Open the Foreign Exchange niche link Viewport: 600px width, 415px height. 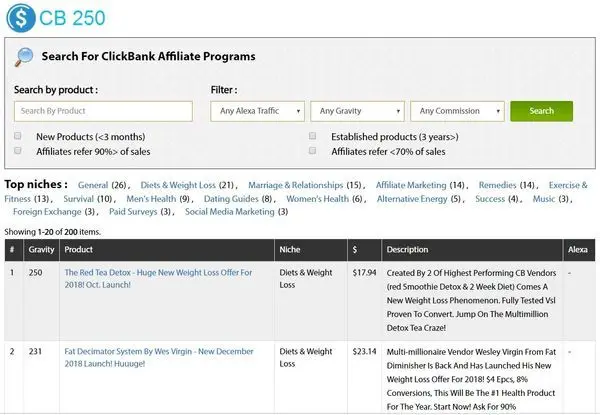click(x=47, y=212)
